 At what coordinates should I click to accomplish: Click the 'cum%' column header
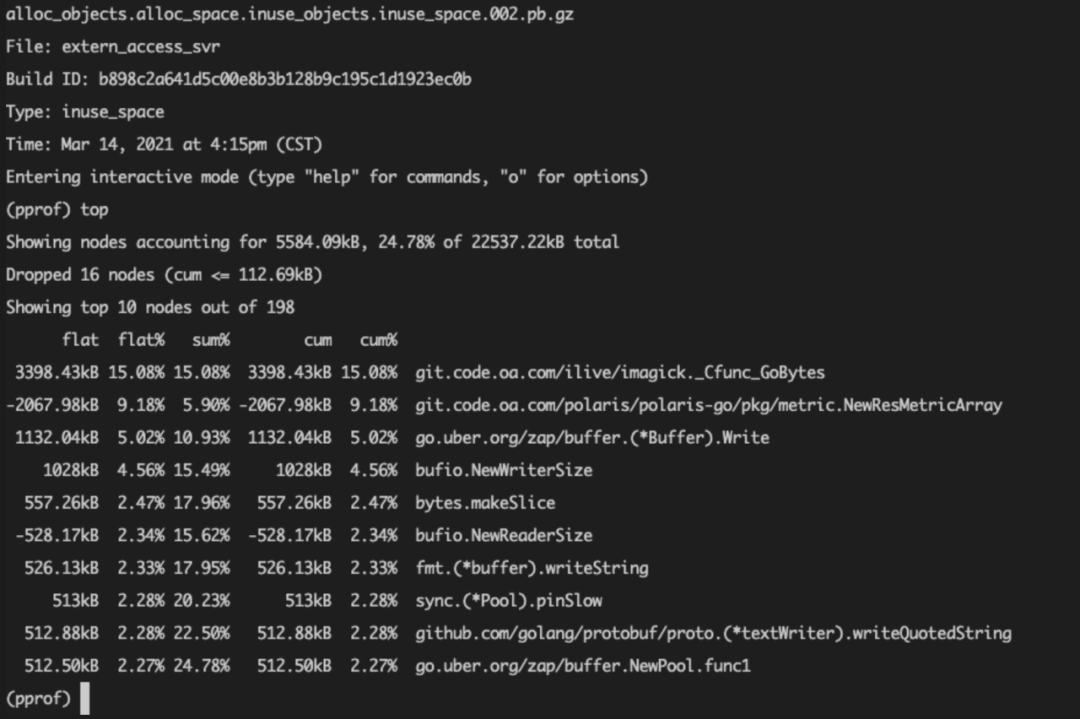coord(378,340)
